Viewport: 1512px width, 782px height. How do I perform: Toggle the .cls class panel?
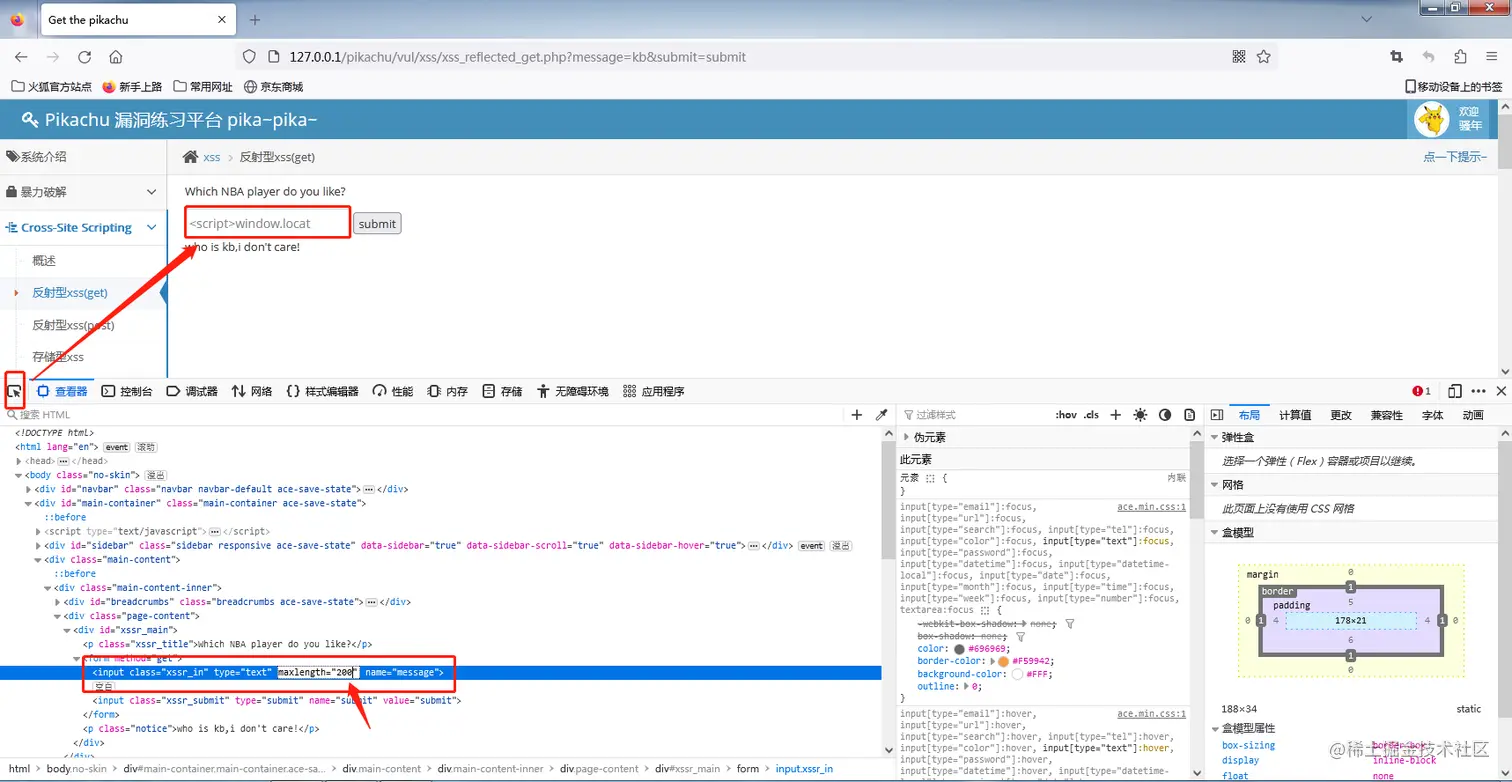click(1091, 415)
